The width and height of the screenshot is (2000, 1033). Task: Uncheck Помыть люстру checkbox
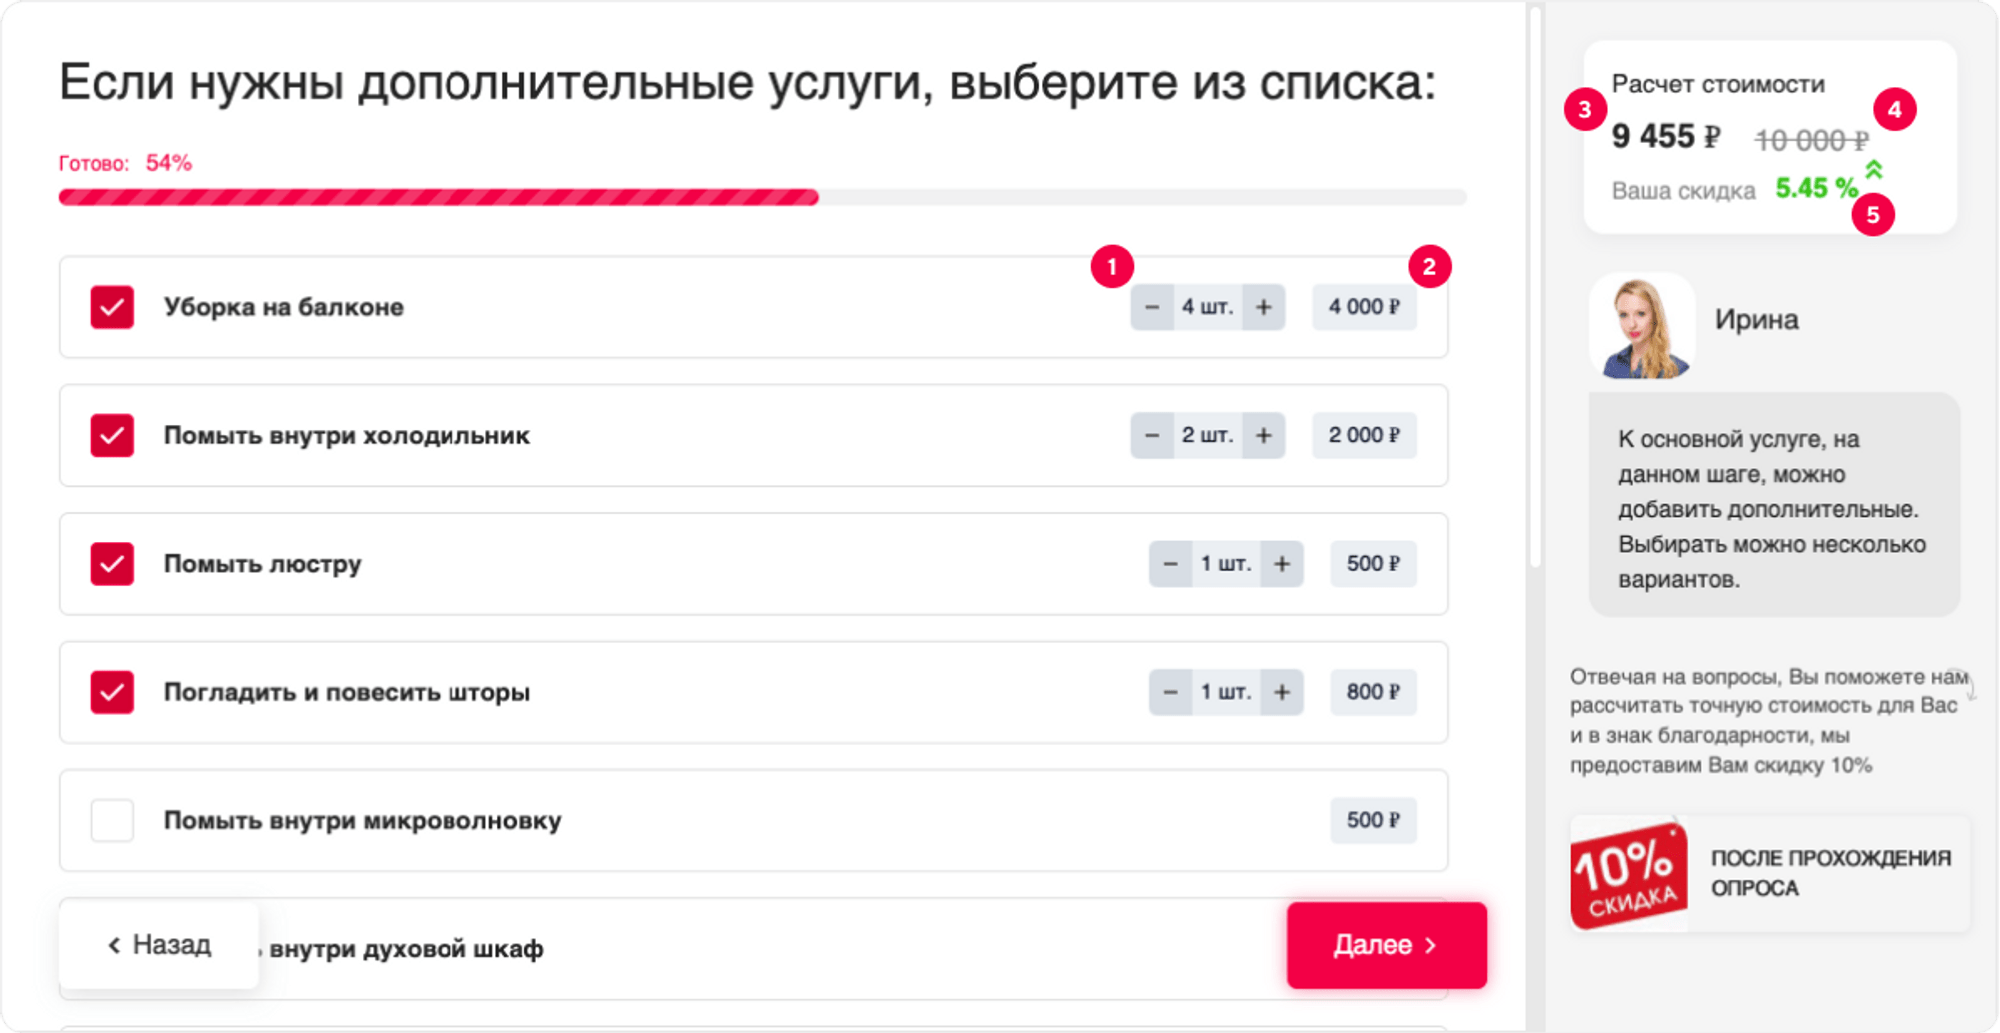(x=112, y=564)
